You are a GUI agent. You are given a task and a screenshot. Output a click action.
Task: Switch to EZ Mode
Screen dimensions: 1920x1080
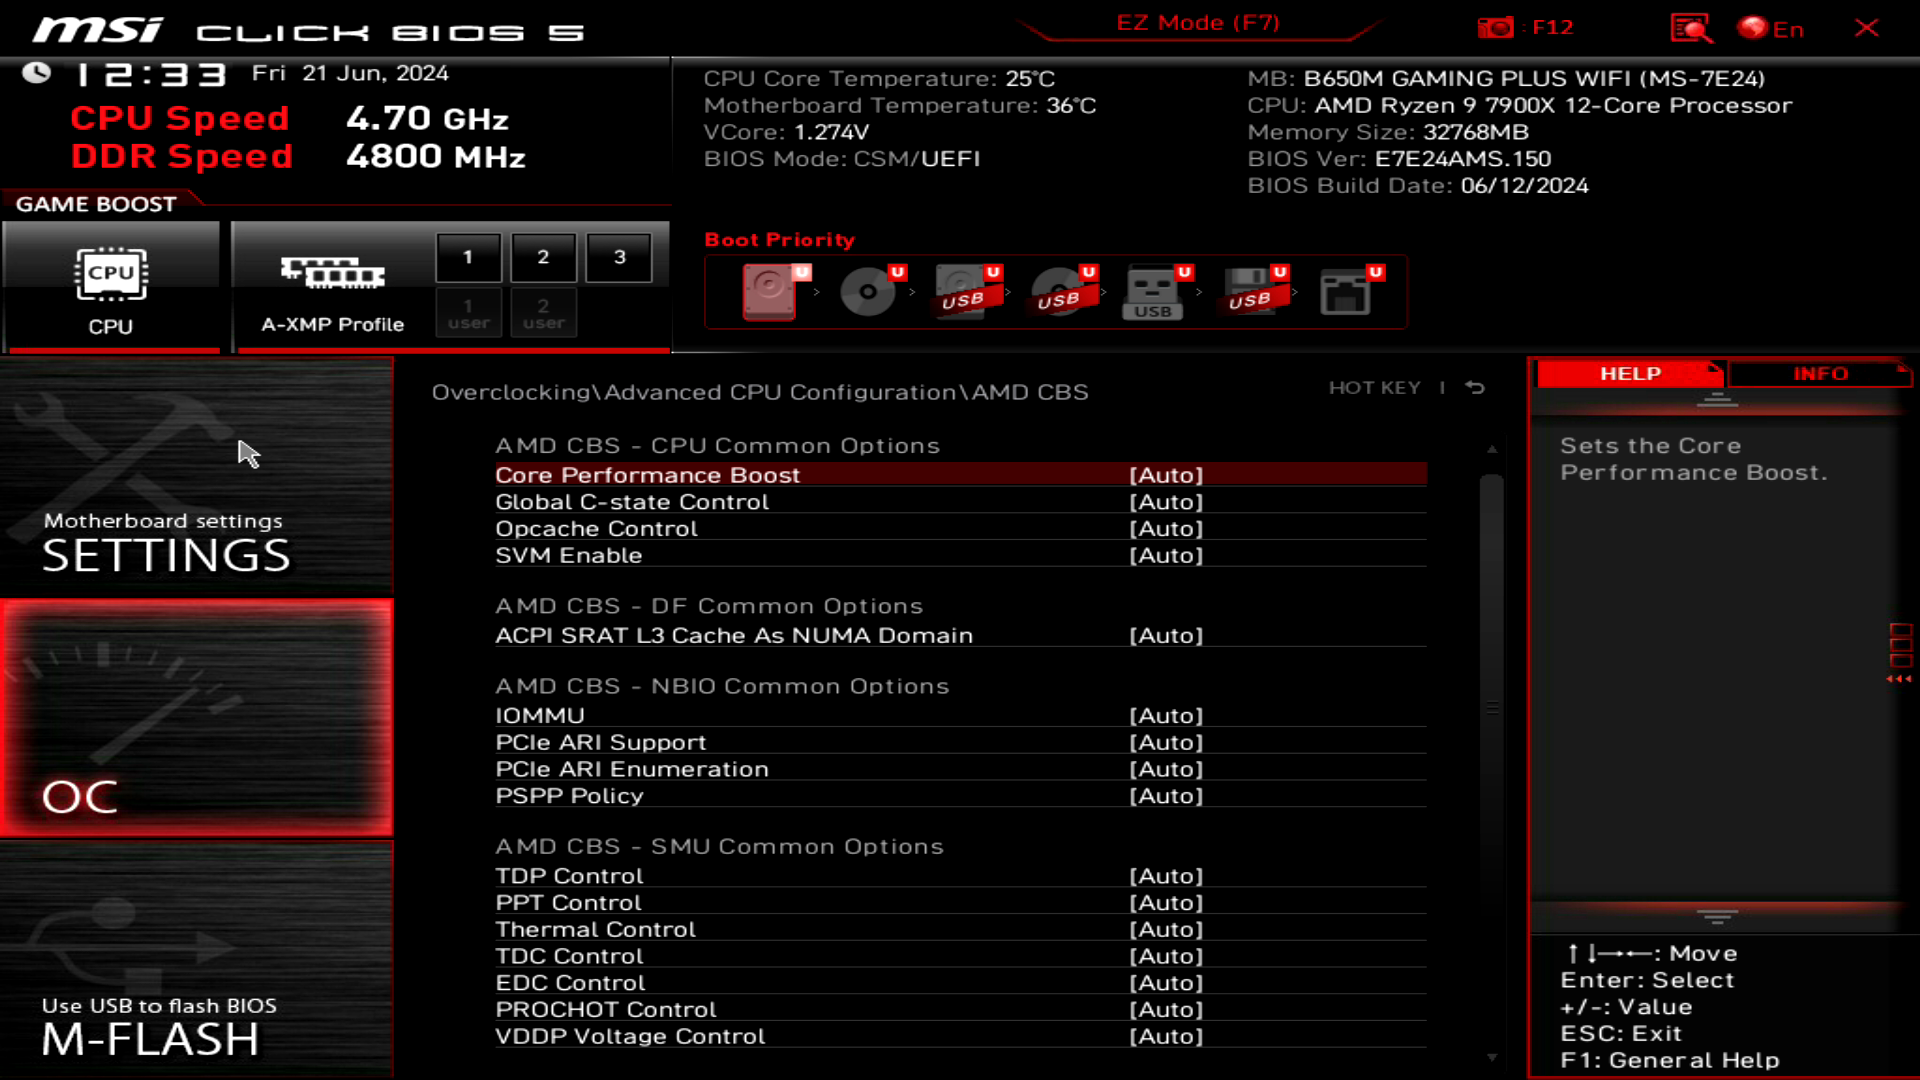1196,22
